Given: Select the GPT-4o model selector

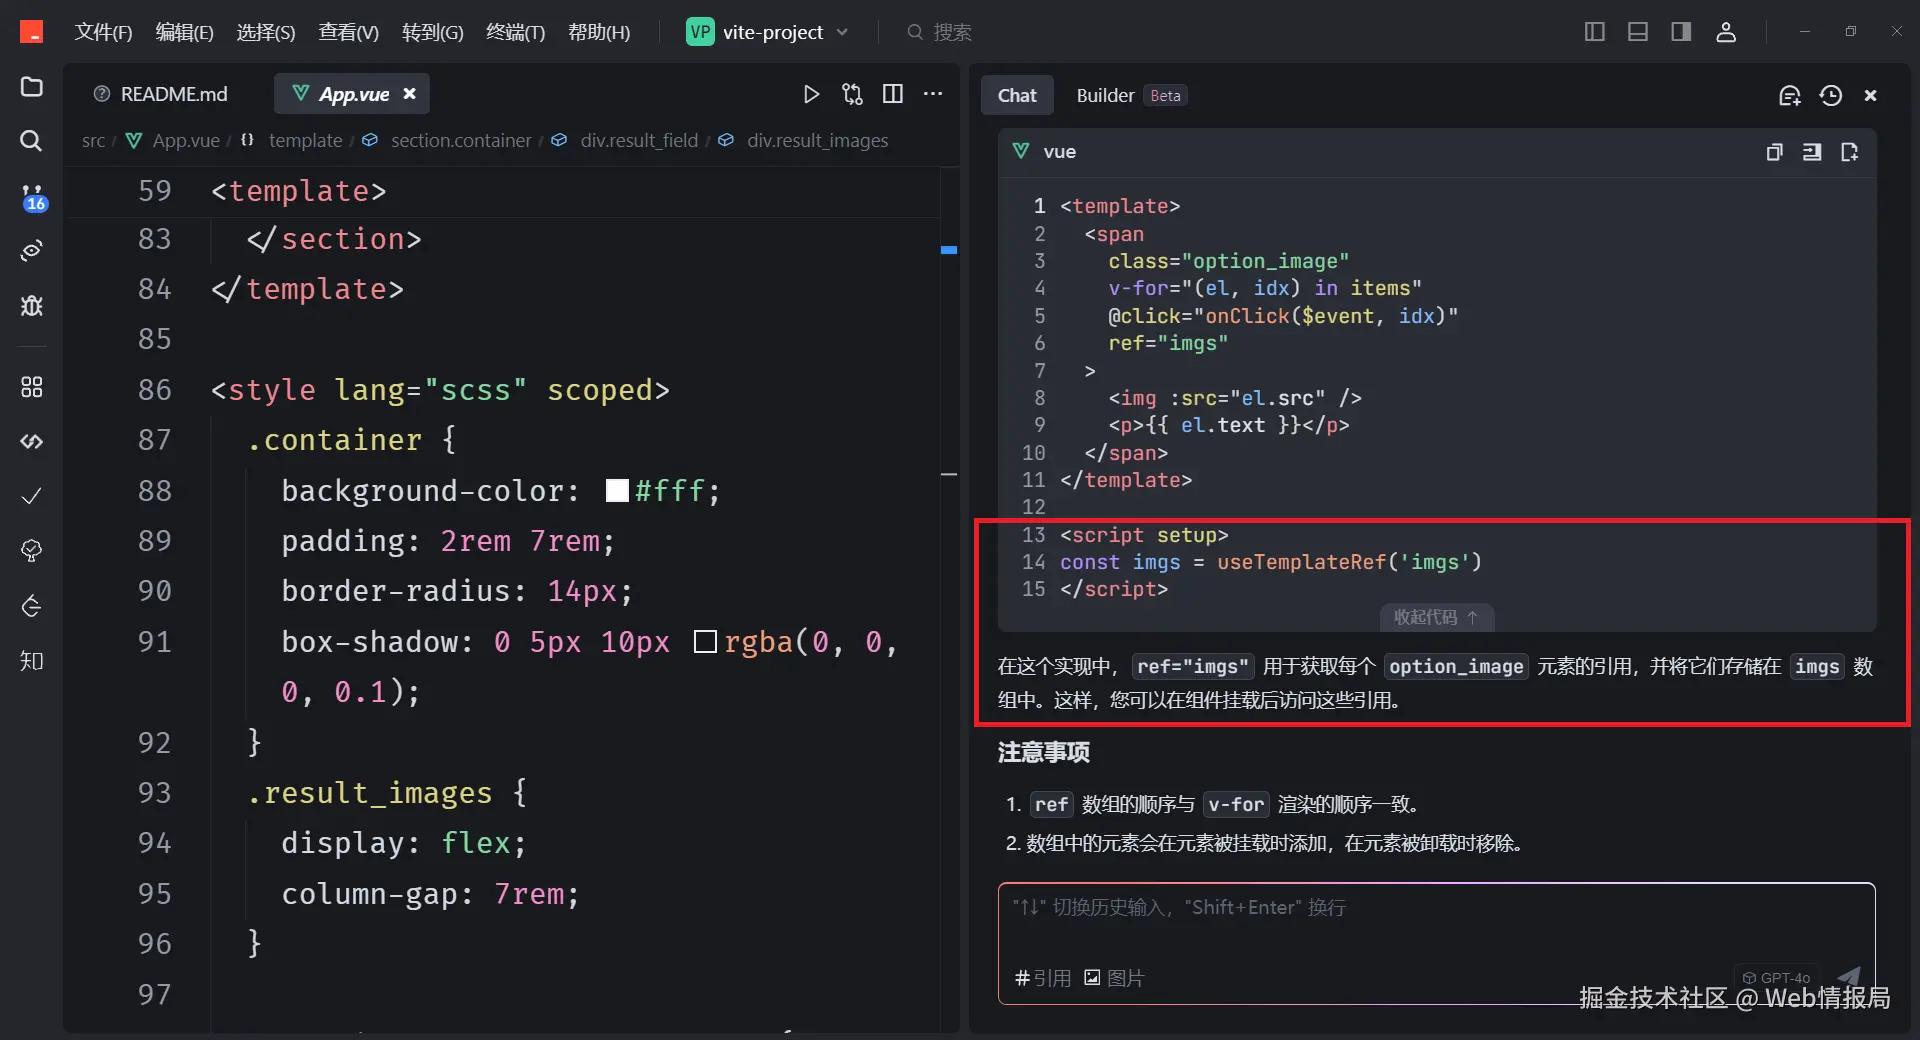Looking at the screenshot, I should [1776, 978].
